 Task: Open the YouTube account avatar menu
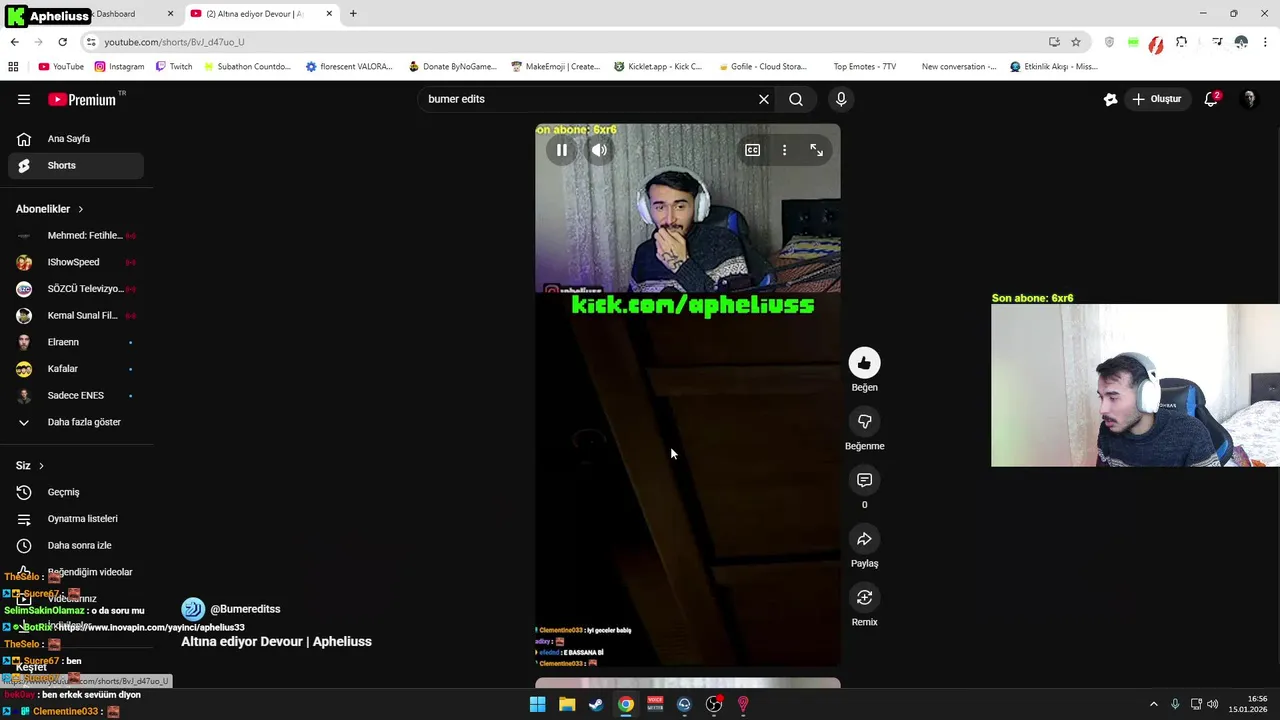pyautogui.click(x=1249, y=99)
